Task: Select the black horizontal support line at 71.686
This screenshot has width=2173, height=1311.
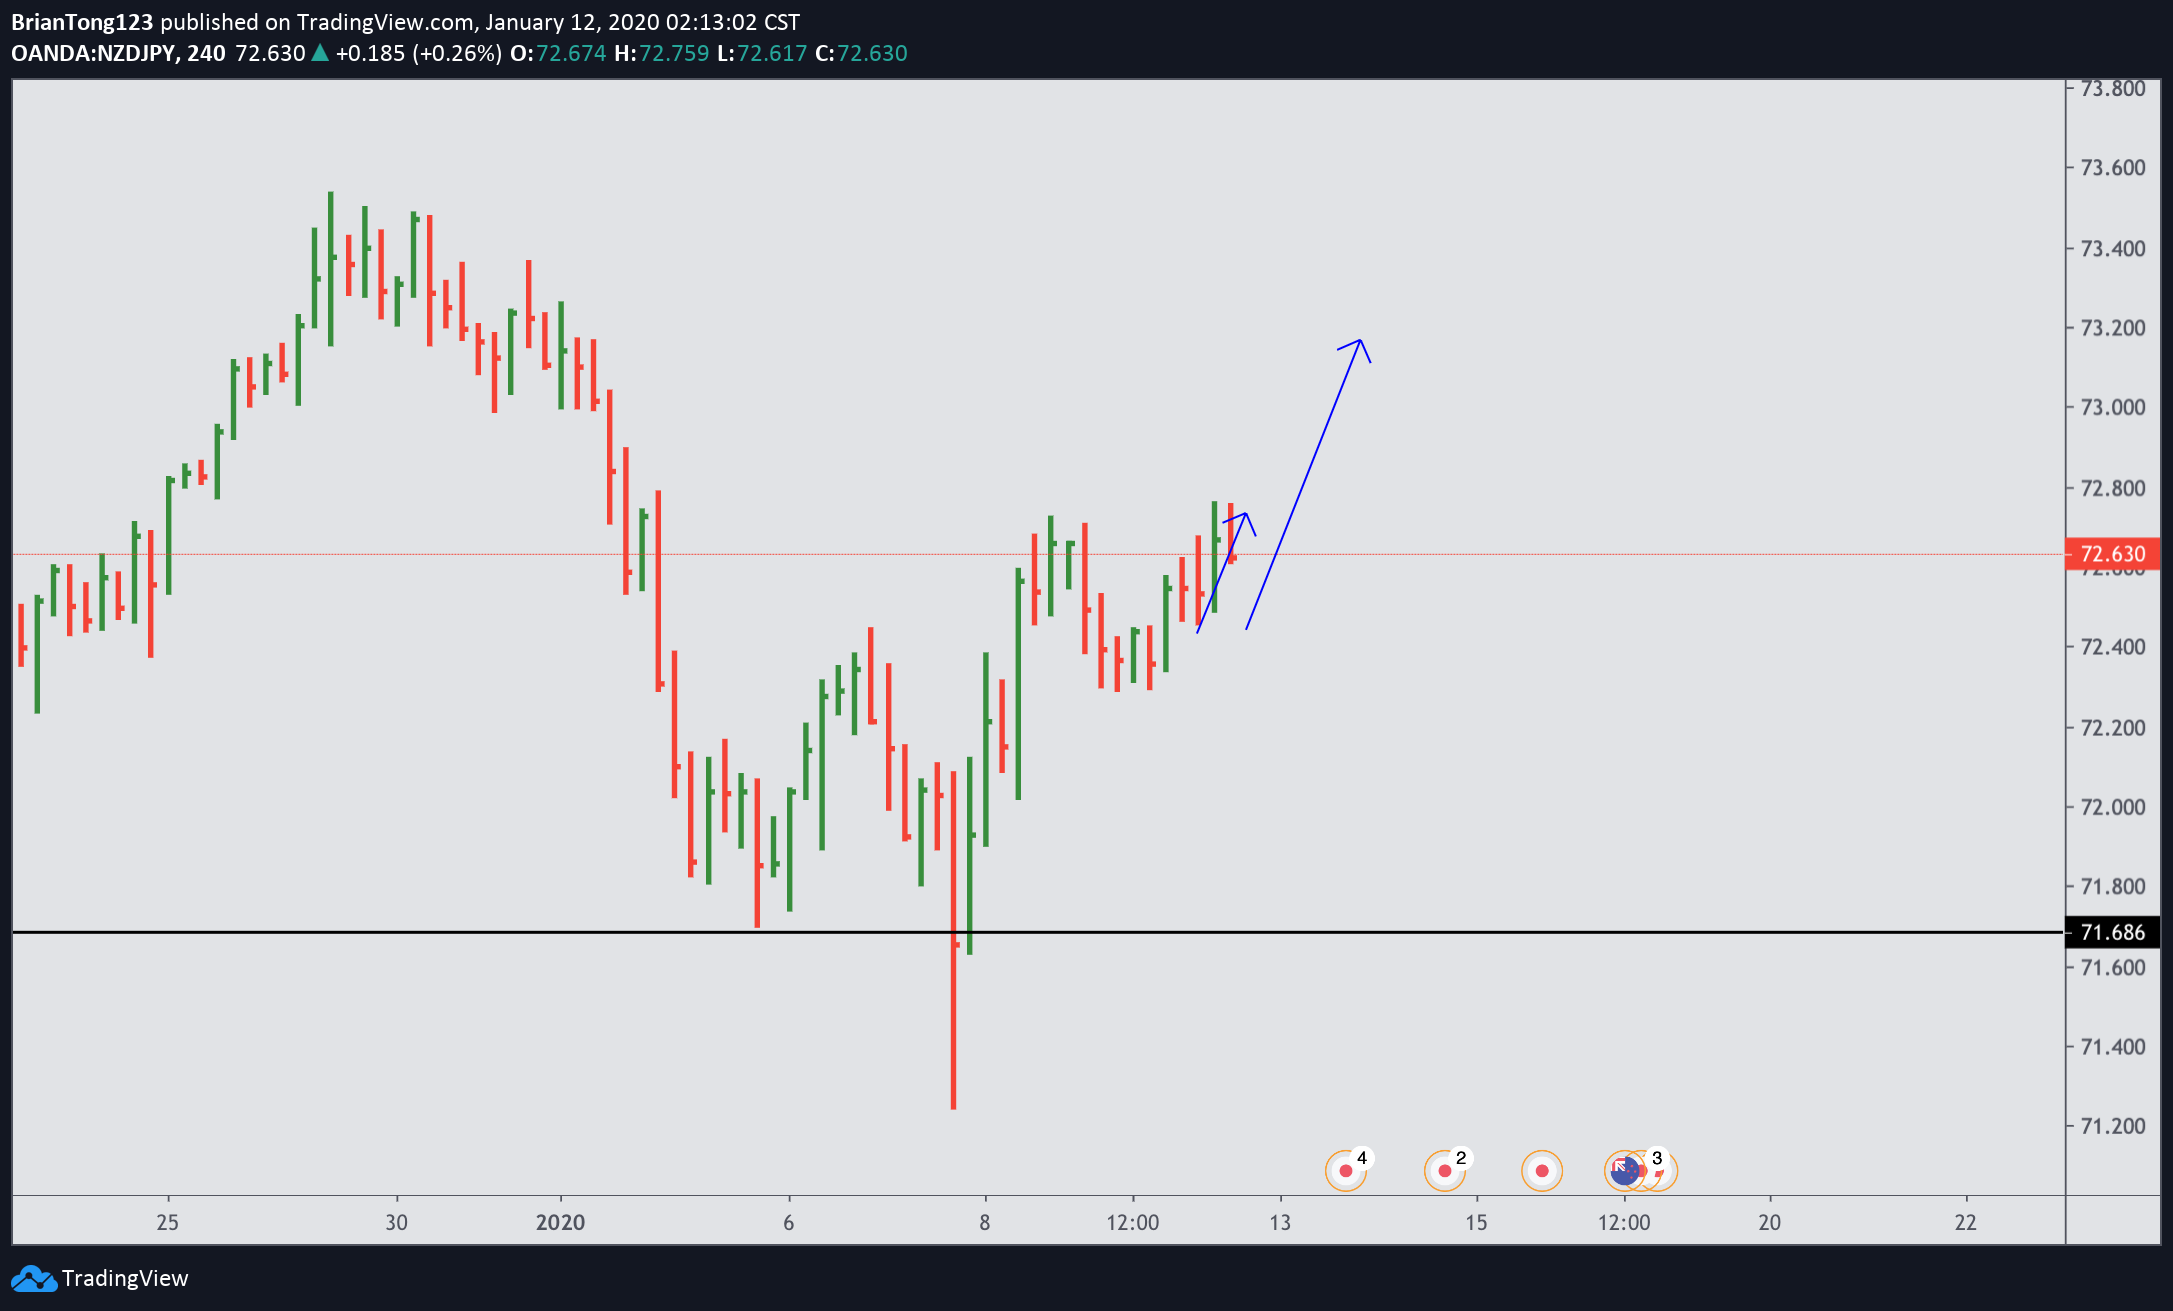Action: 1038,932
